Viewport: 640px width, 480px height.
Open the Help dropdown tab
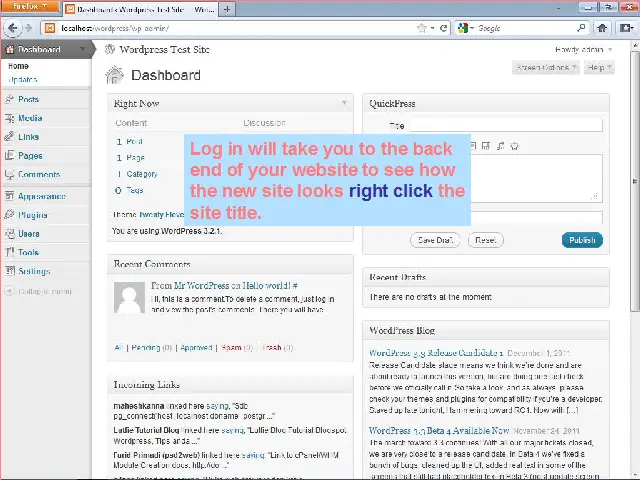point(599,67)
